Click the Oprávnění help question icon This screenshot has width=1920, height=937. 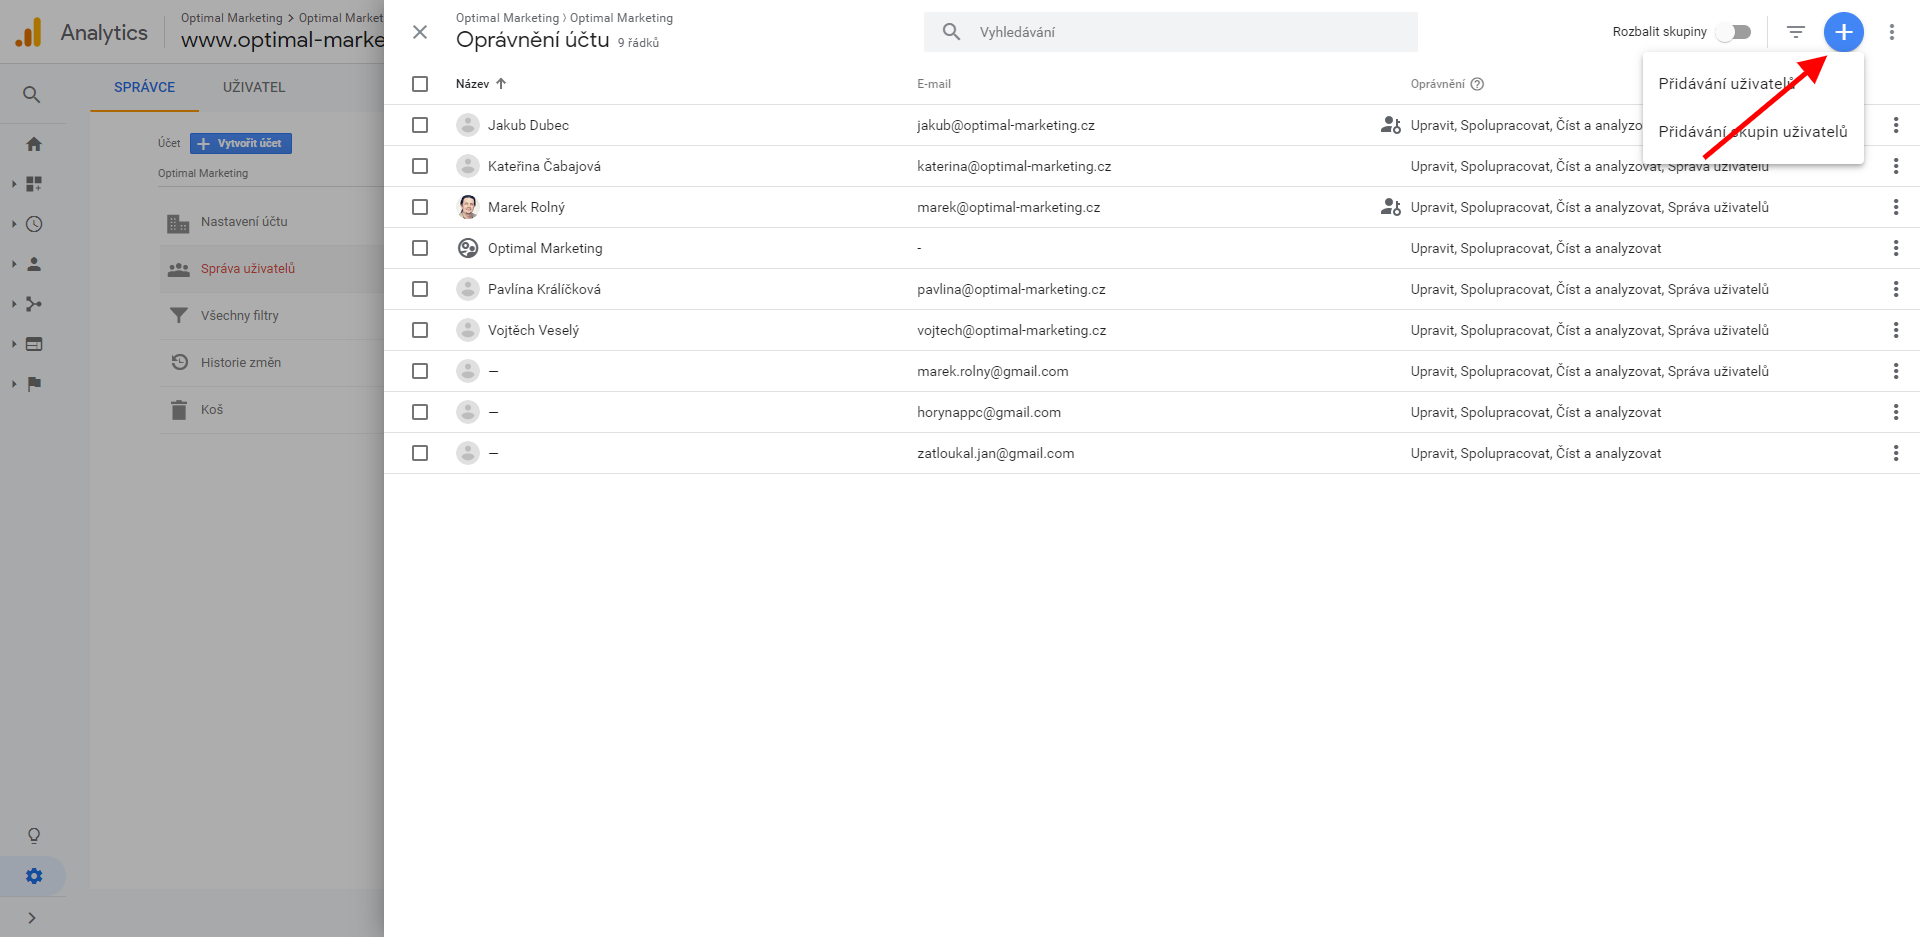point(1477,84)
